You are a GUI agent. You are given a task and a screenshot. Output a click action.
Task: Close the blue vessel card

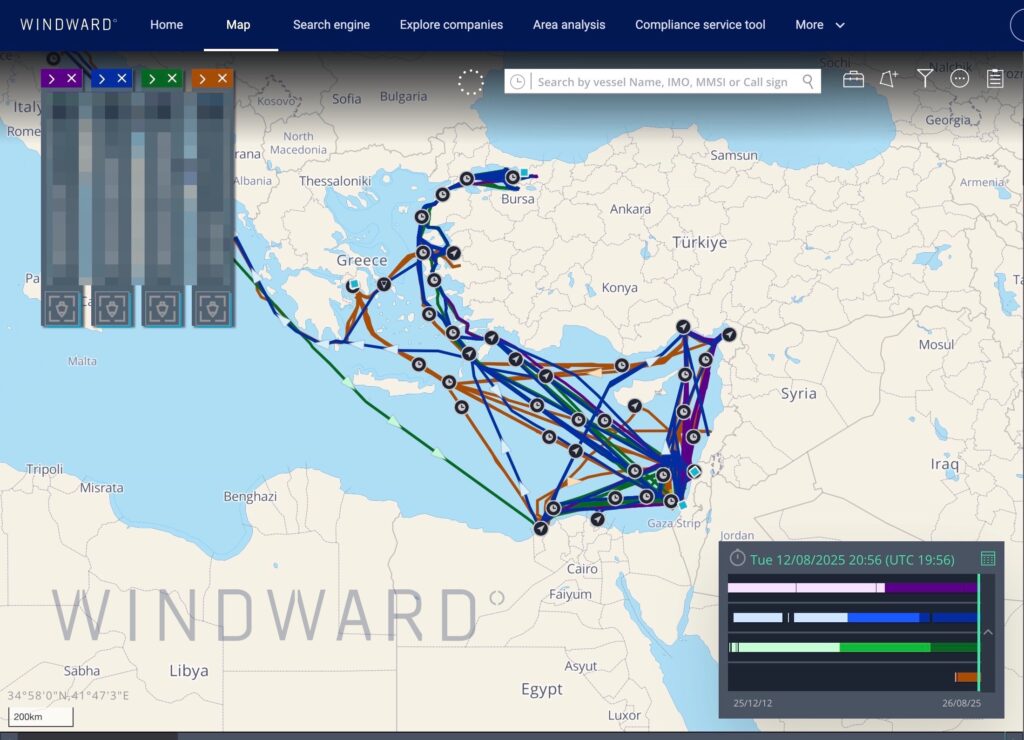[122, 78]
